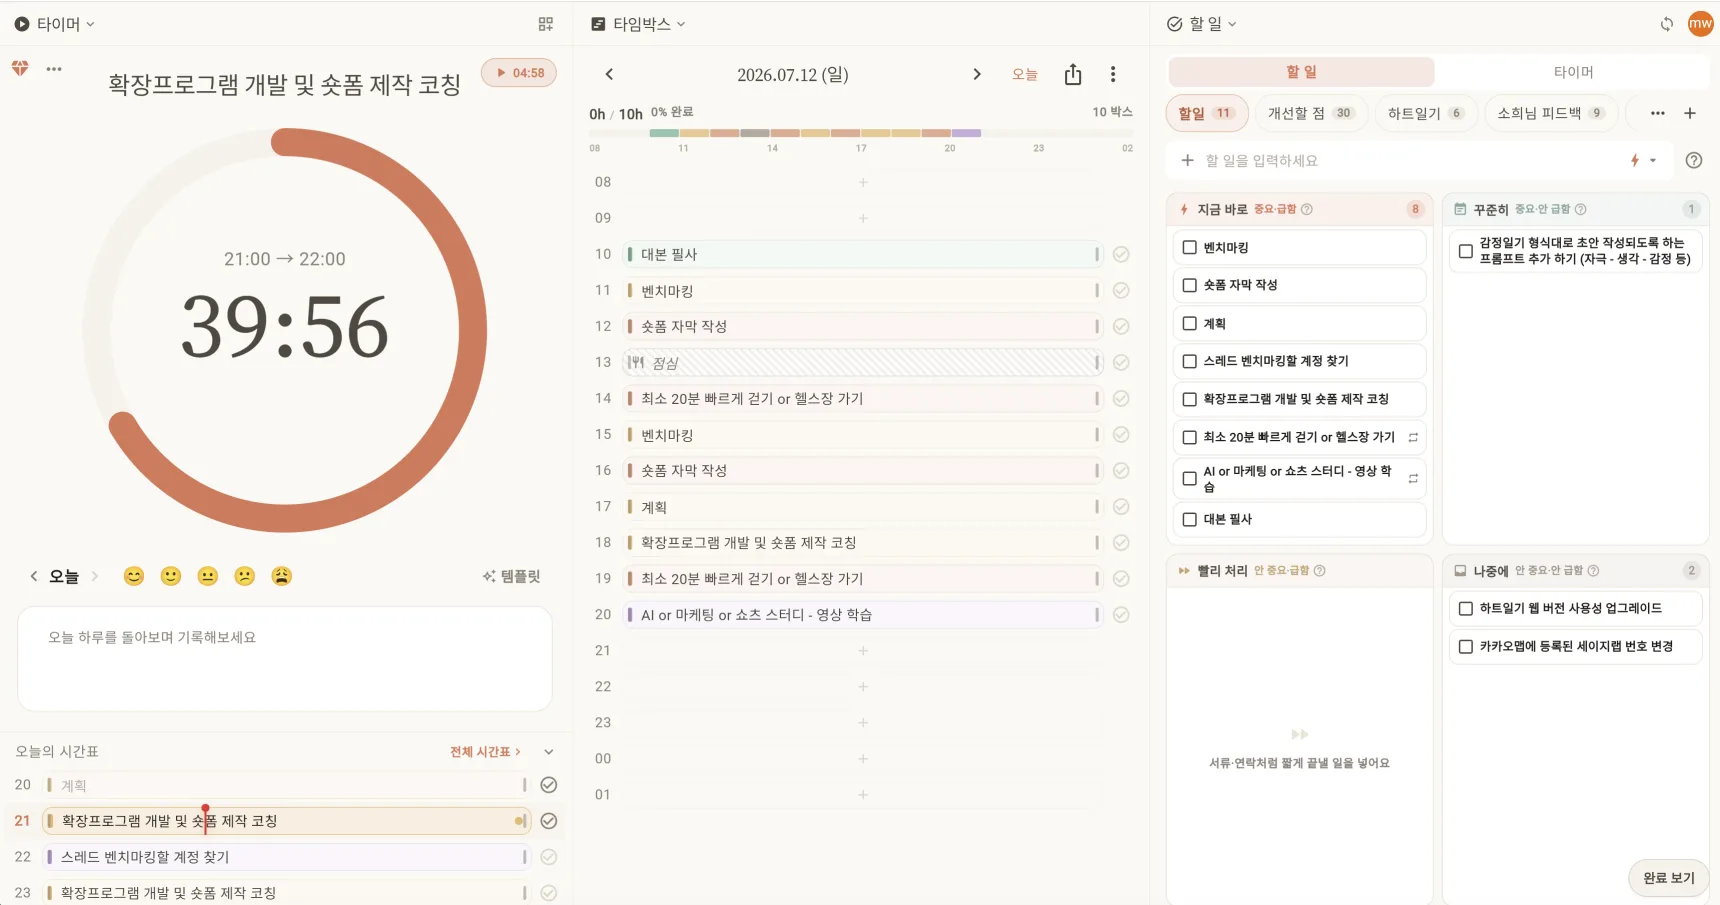The image size is (1720, 905).
Task: Click previous day chevron beside 오늘 in journal
Action: click(33, 576)
